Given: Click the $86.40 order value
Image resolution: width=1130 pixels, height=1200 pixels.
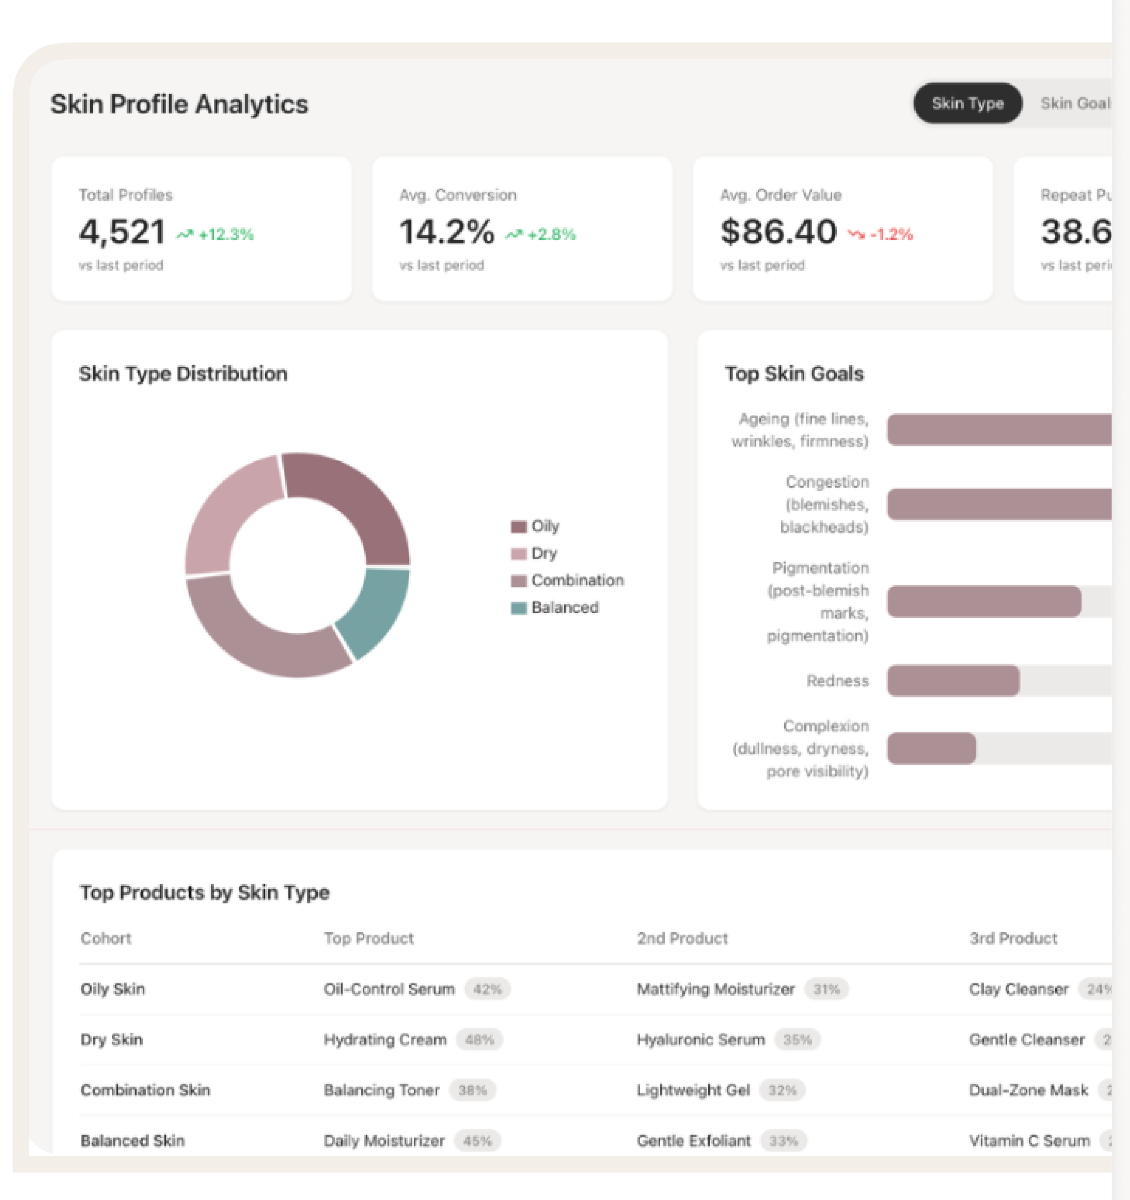Looking at the screenshot, I should click(x=779, y=232).
